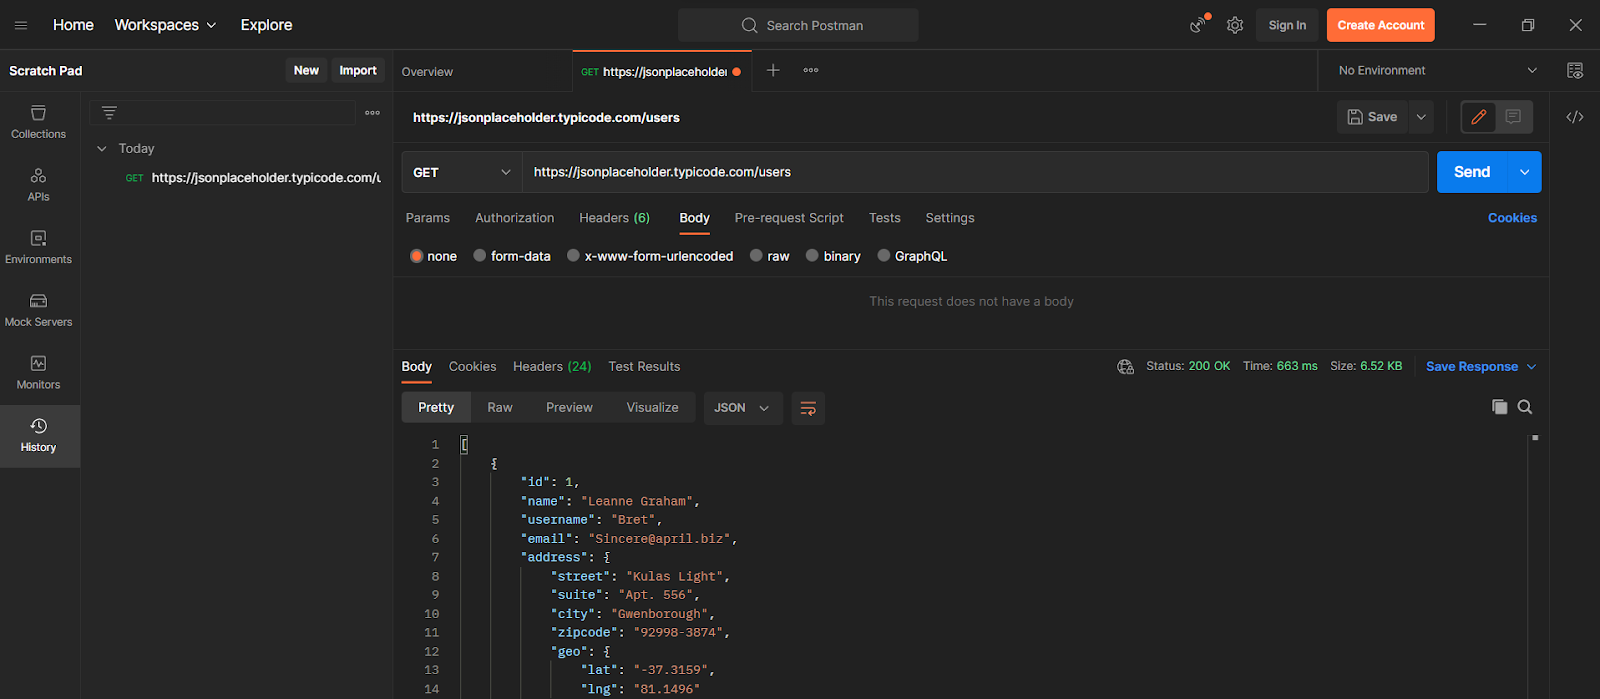Select binary body type radio
1600x699 pixels.
[812, 256]
